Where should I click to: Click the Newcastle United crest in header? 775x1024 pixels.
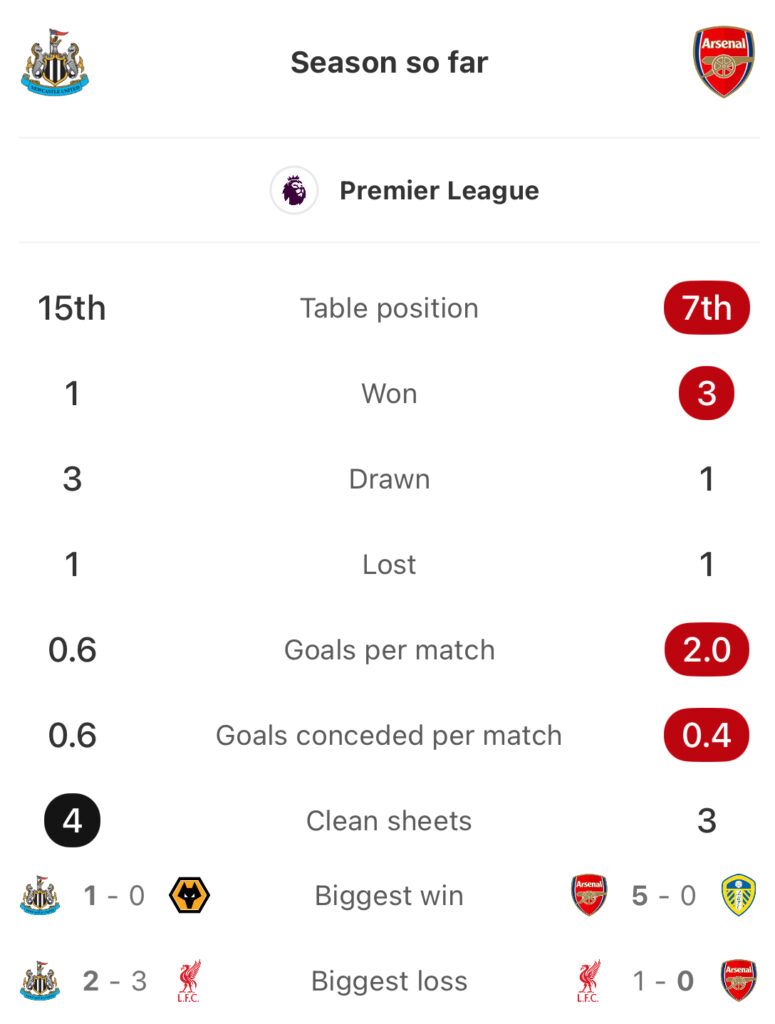[55, 63]
